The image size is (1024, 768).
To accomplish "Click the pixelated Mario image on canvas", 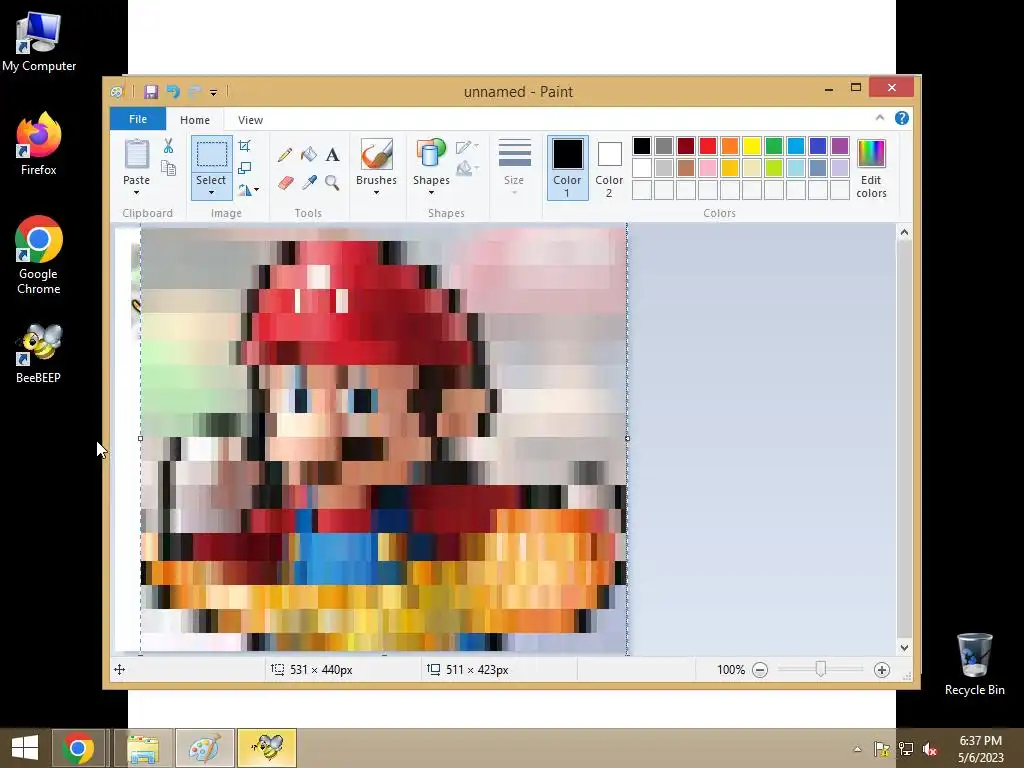I will pos(383,439).
